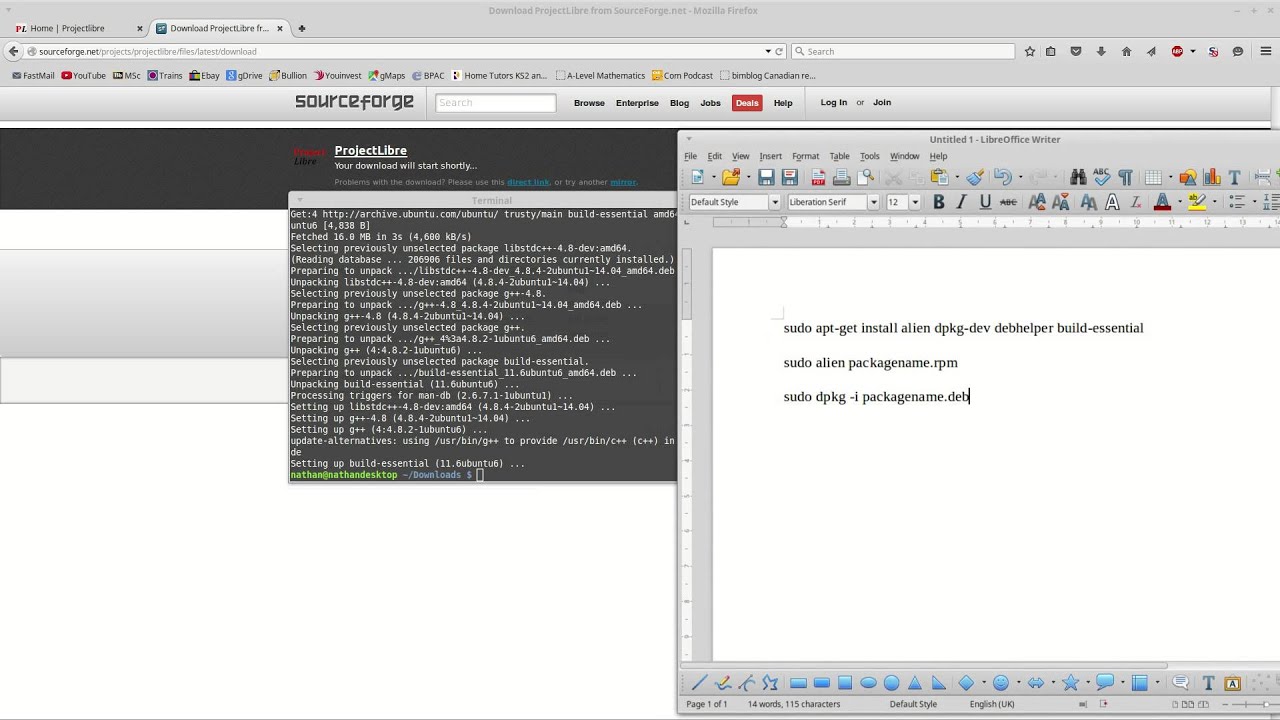Screen dimensions: 1280x720
Task: Select the Ellipse drawing shape
Action: [x=868, y=683]
